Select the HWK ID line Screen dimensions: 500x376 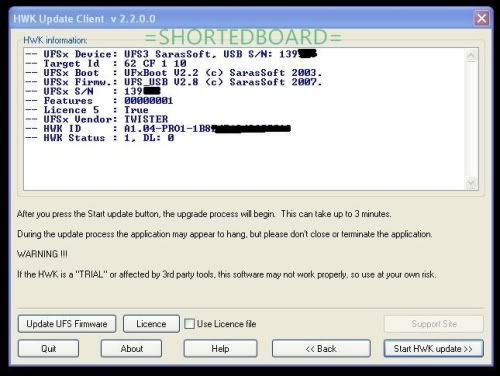click(x=158, y=129)
